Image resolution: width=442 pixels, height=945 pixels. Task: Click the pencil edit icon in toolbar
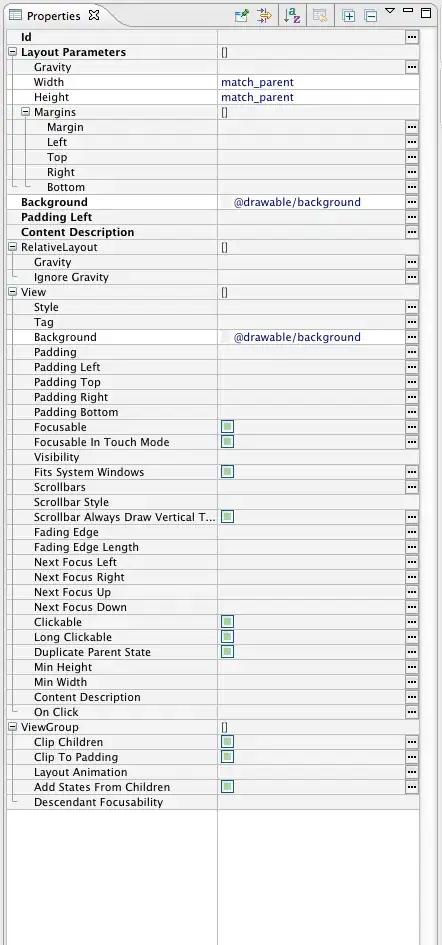point(242,16)
